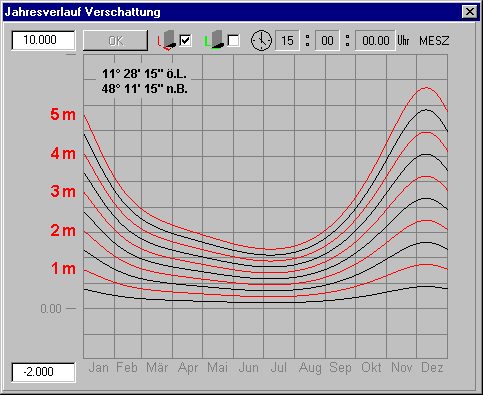Click the 2 m axis label
This screenshot has width=483, height=395.
(x=63, y=231)
